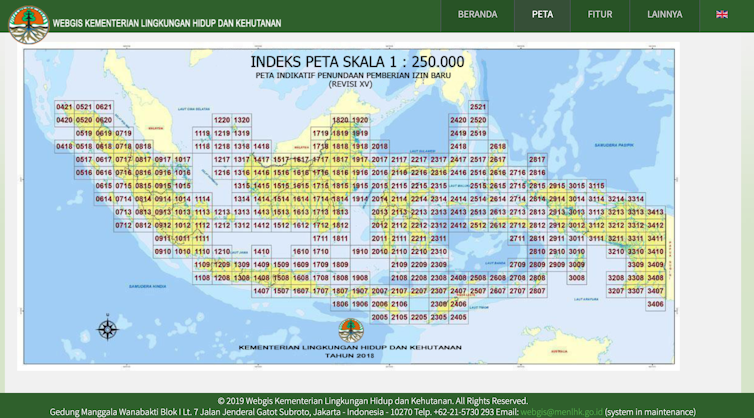Image resolution: width=754 pixels, height=418 pixels.
Task: Select map sheet 1806
Action: coord(340,304)
